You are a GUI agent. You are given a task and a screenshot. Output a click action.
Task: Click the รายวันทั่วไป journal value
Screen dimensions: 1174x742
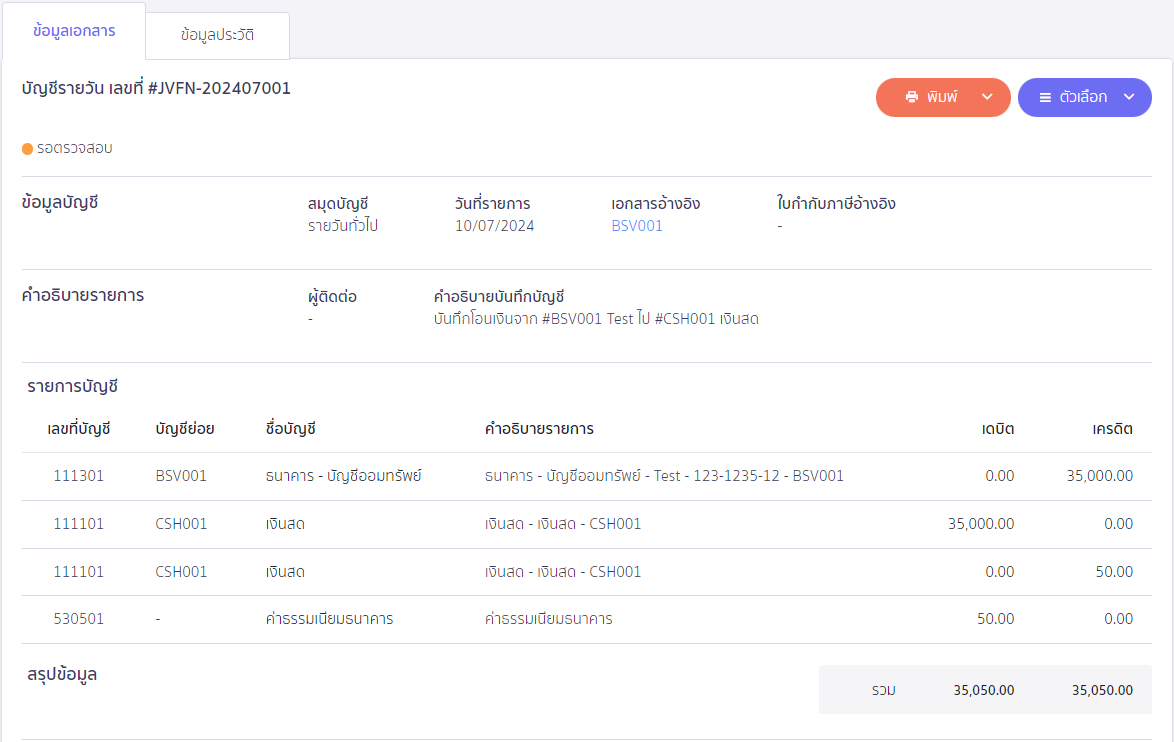coord(342,225)
